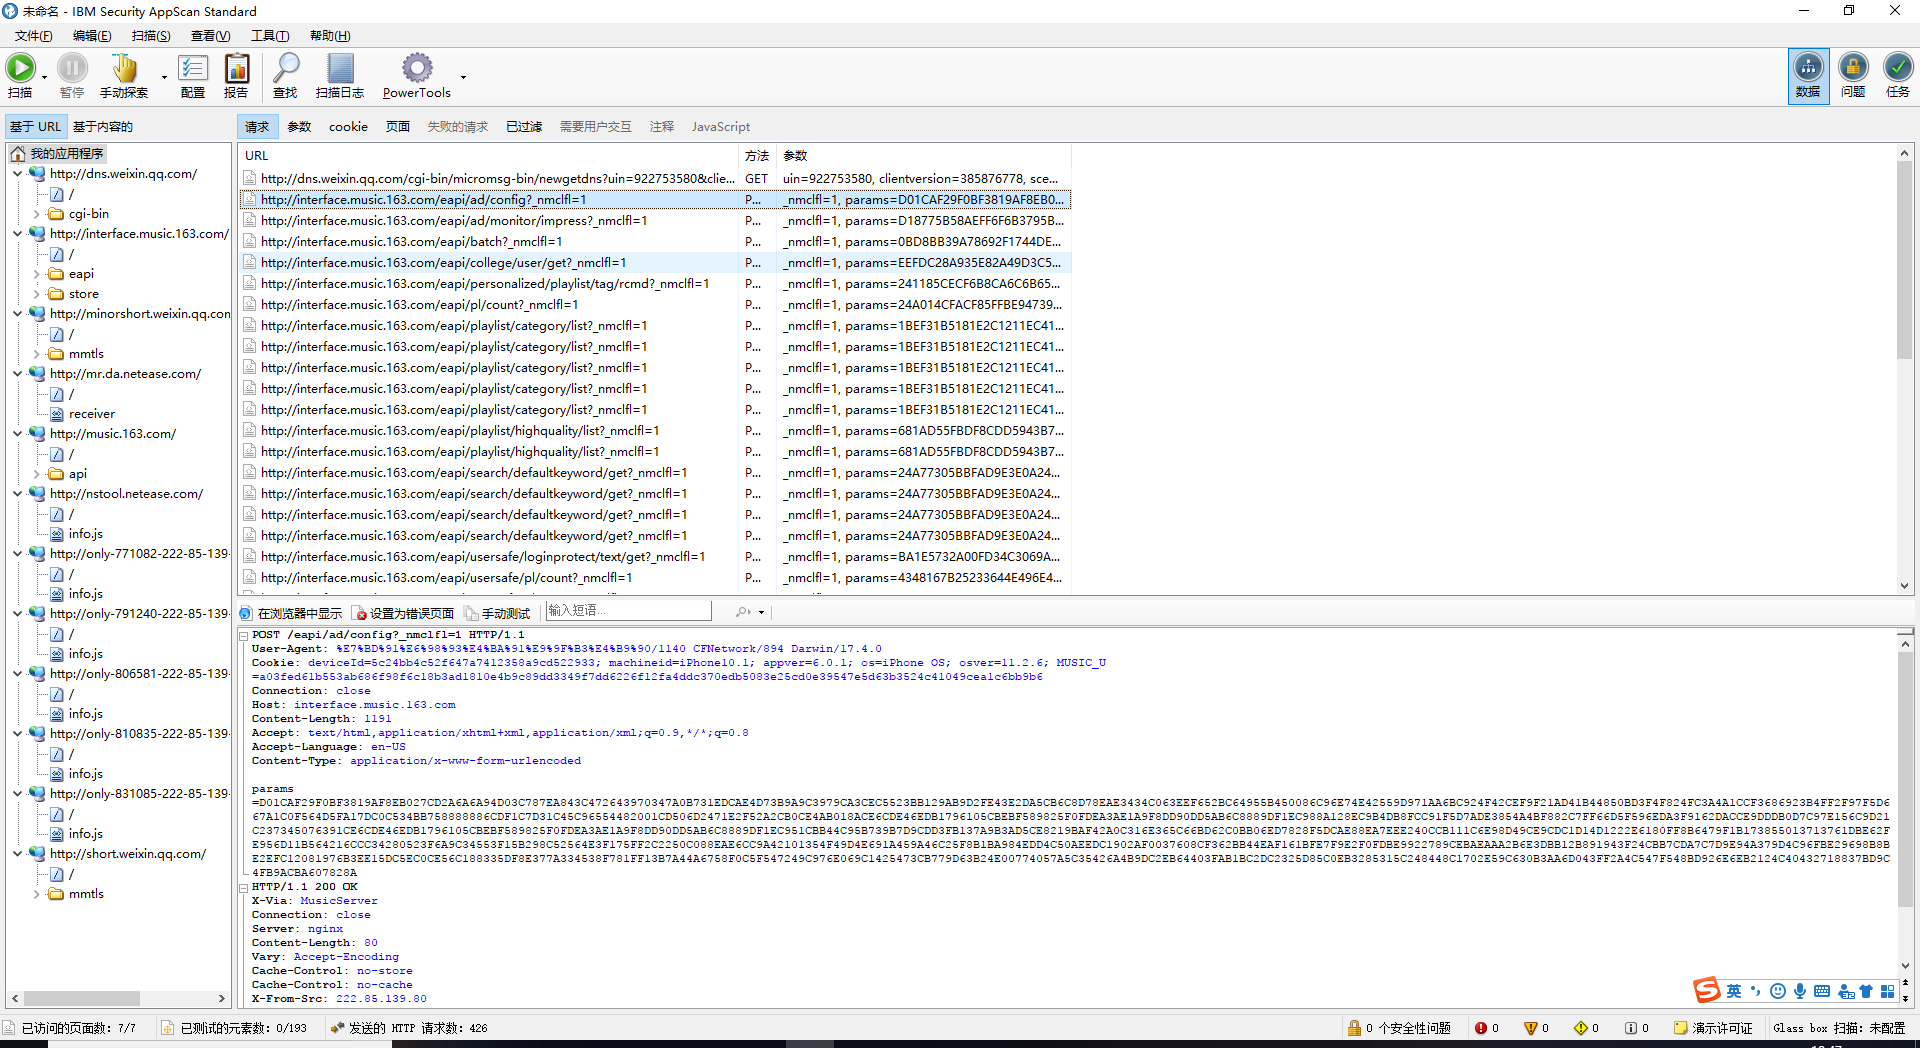Click the search icon beside phrase field

[743, 612]
